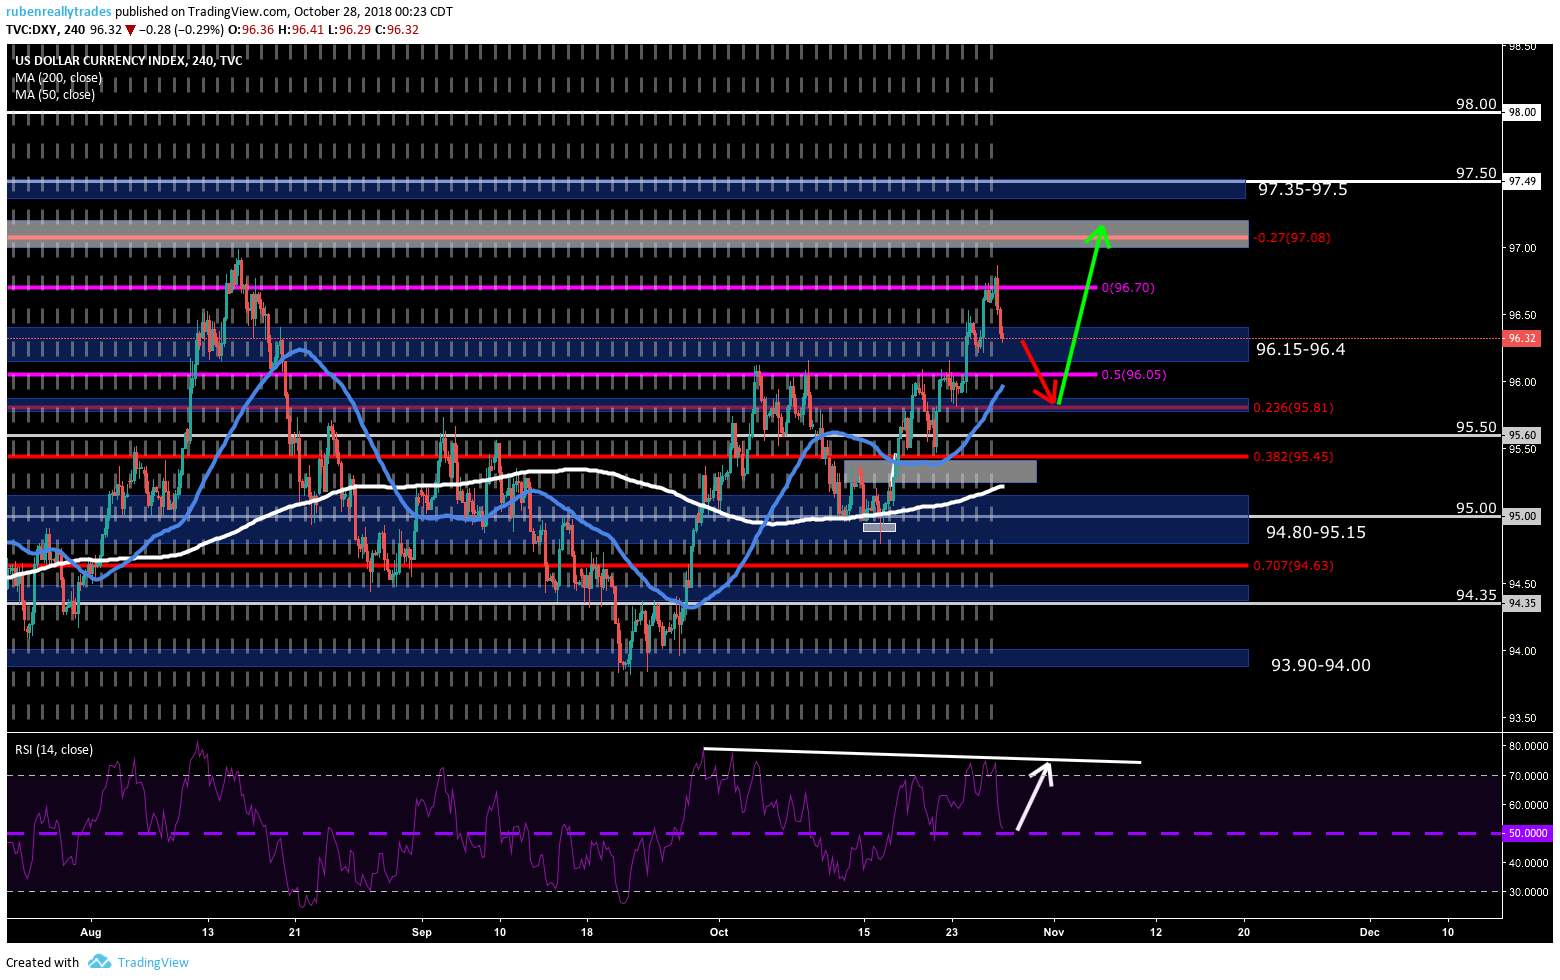The width and height of the screenshot is (1560, 980).
Task: Open the rubenreallytrades author link
Action: (59, 12)
